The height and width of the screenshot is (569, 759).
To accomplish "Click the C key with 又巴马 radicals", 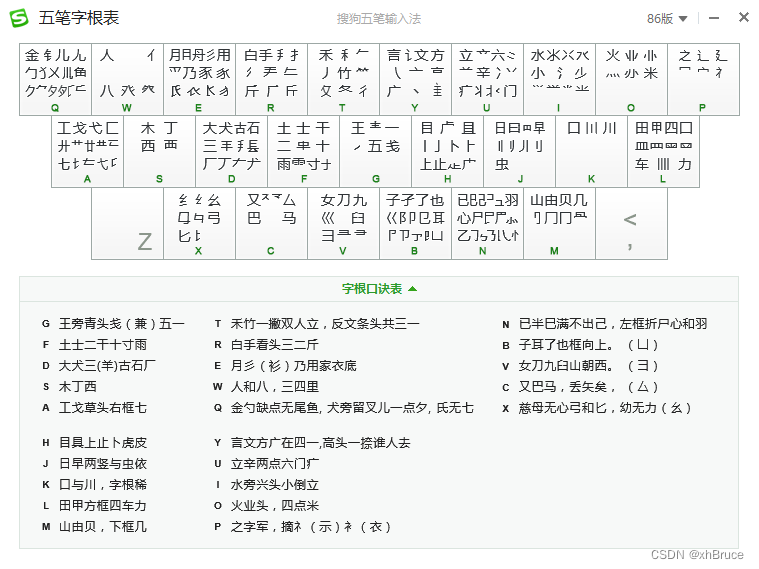I will (272, 224).
